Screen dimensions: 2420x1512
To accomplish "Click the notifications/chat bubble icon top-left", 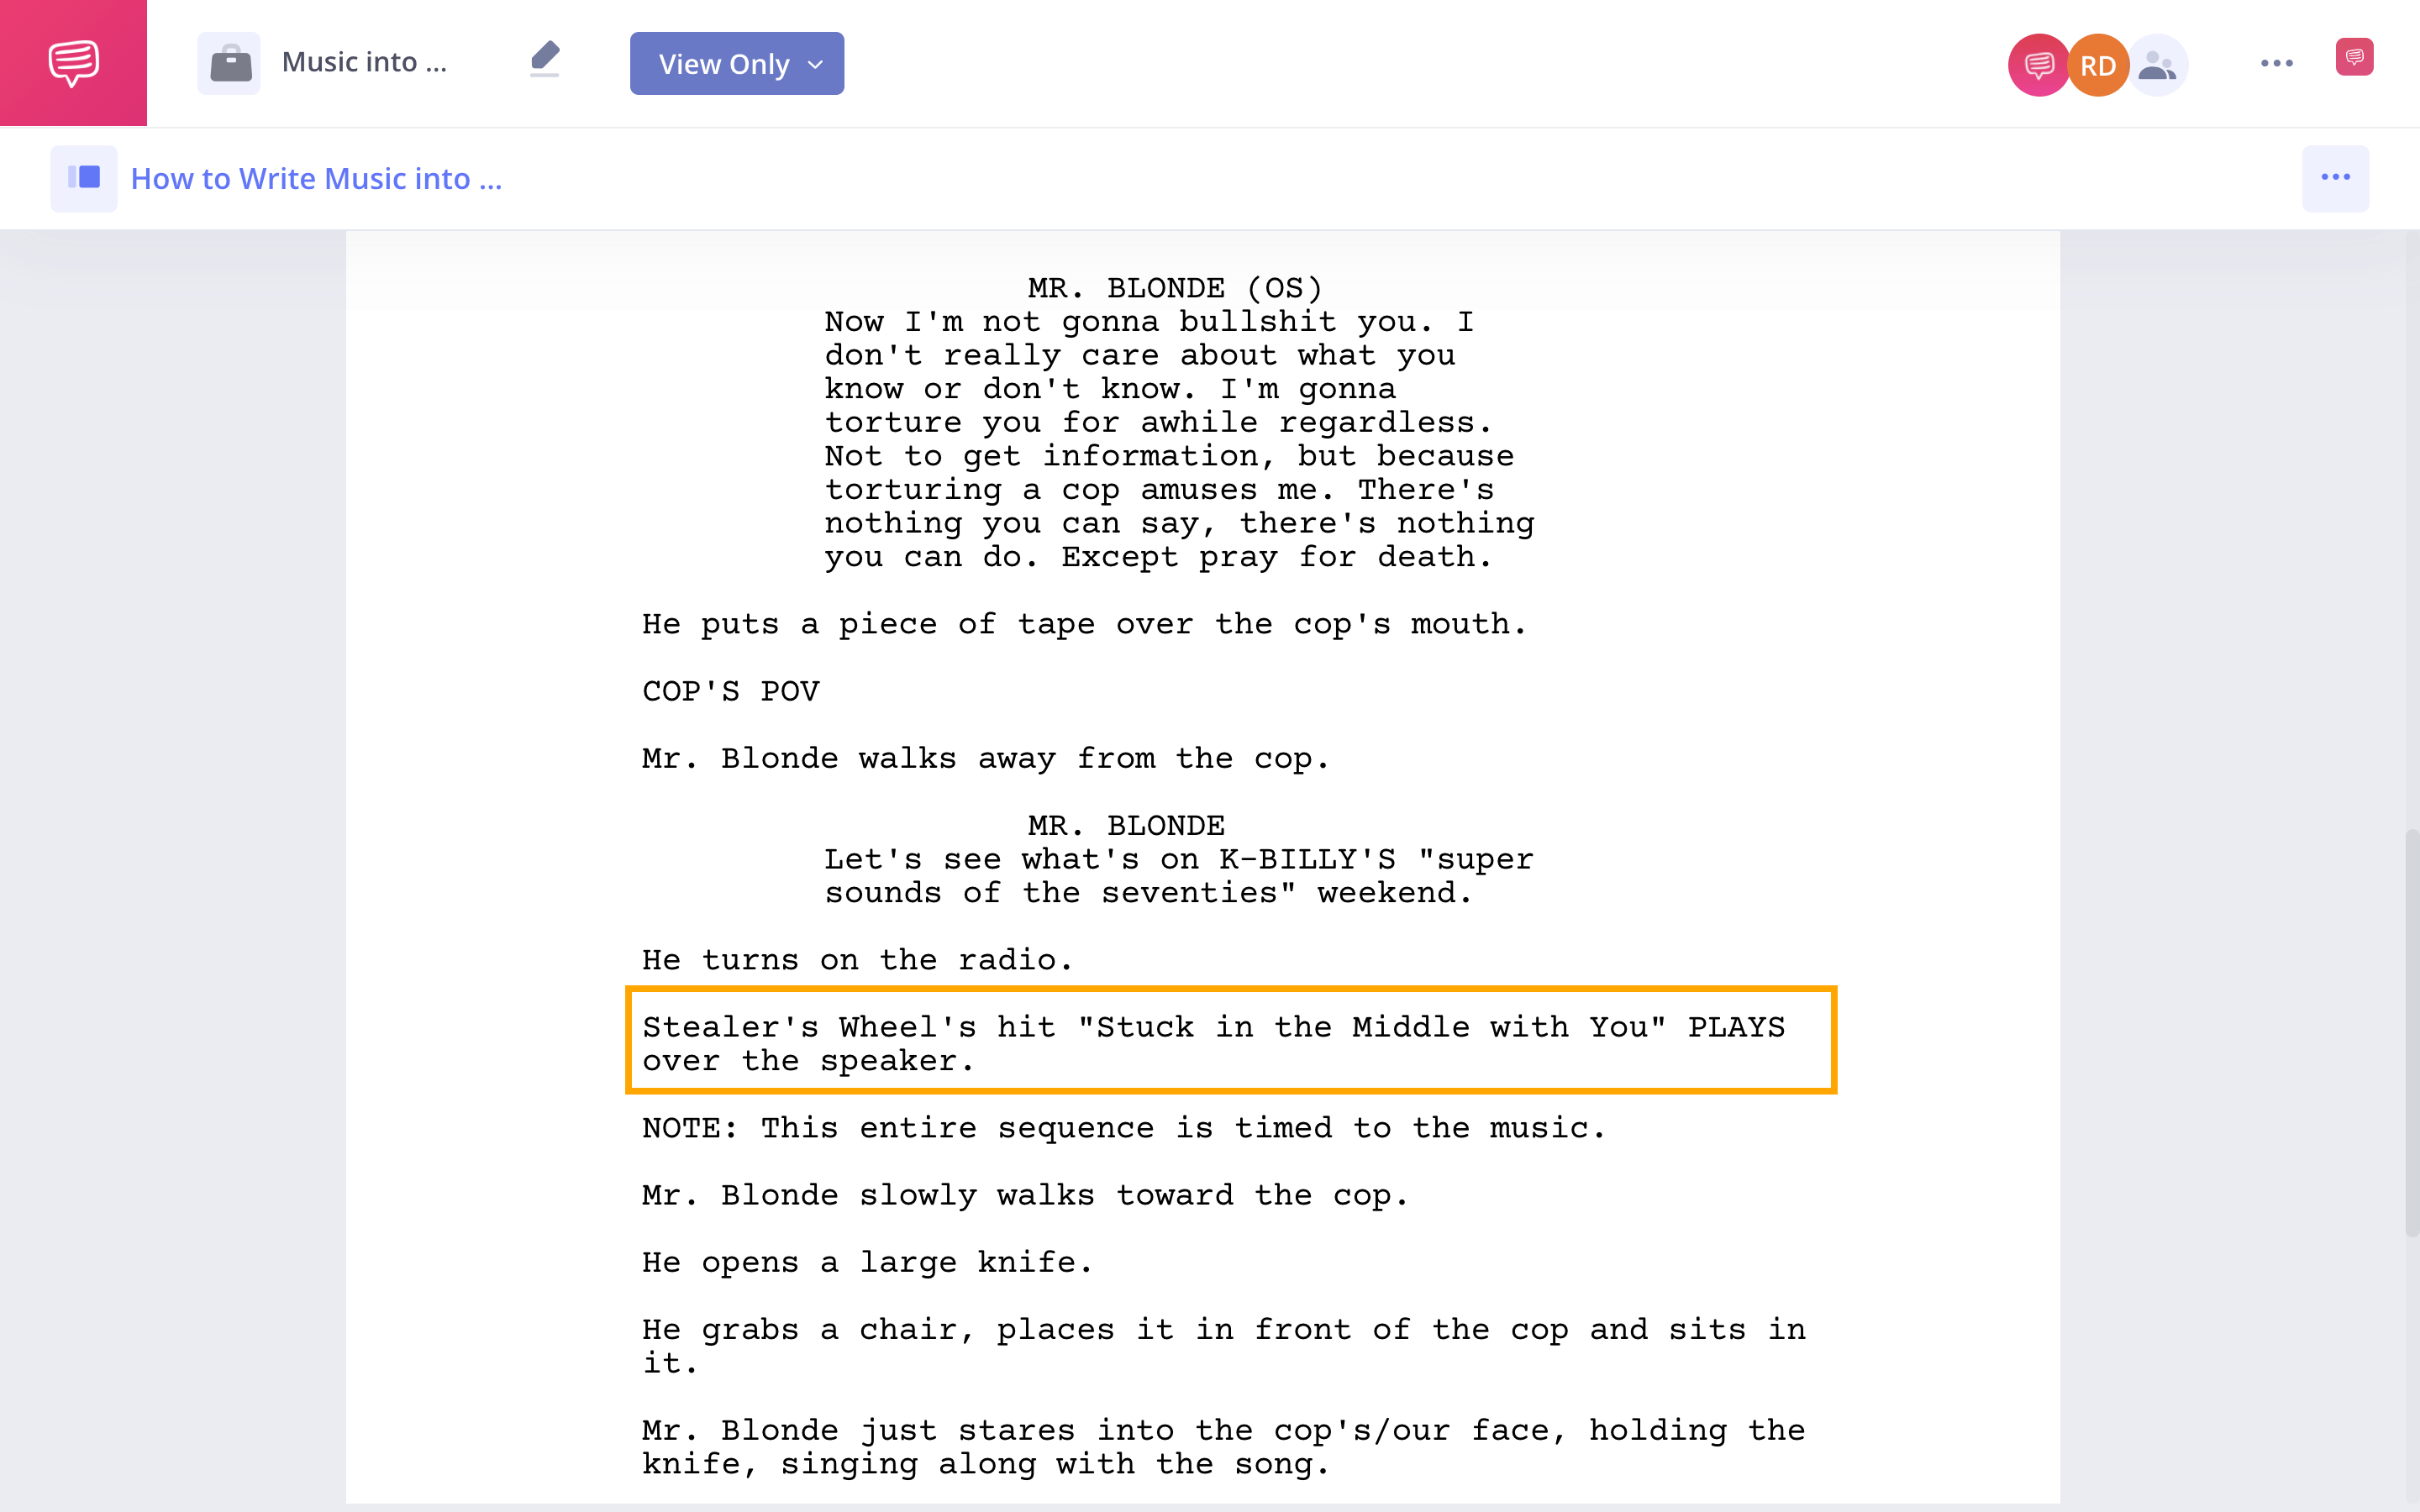I will tap(73, 63).
